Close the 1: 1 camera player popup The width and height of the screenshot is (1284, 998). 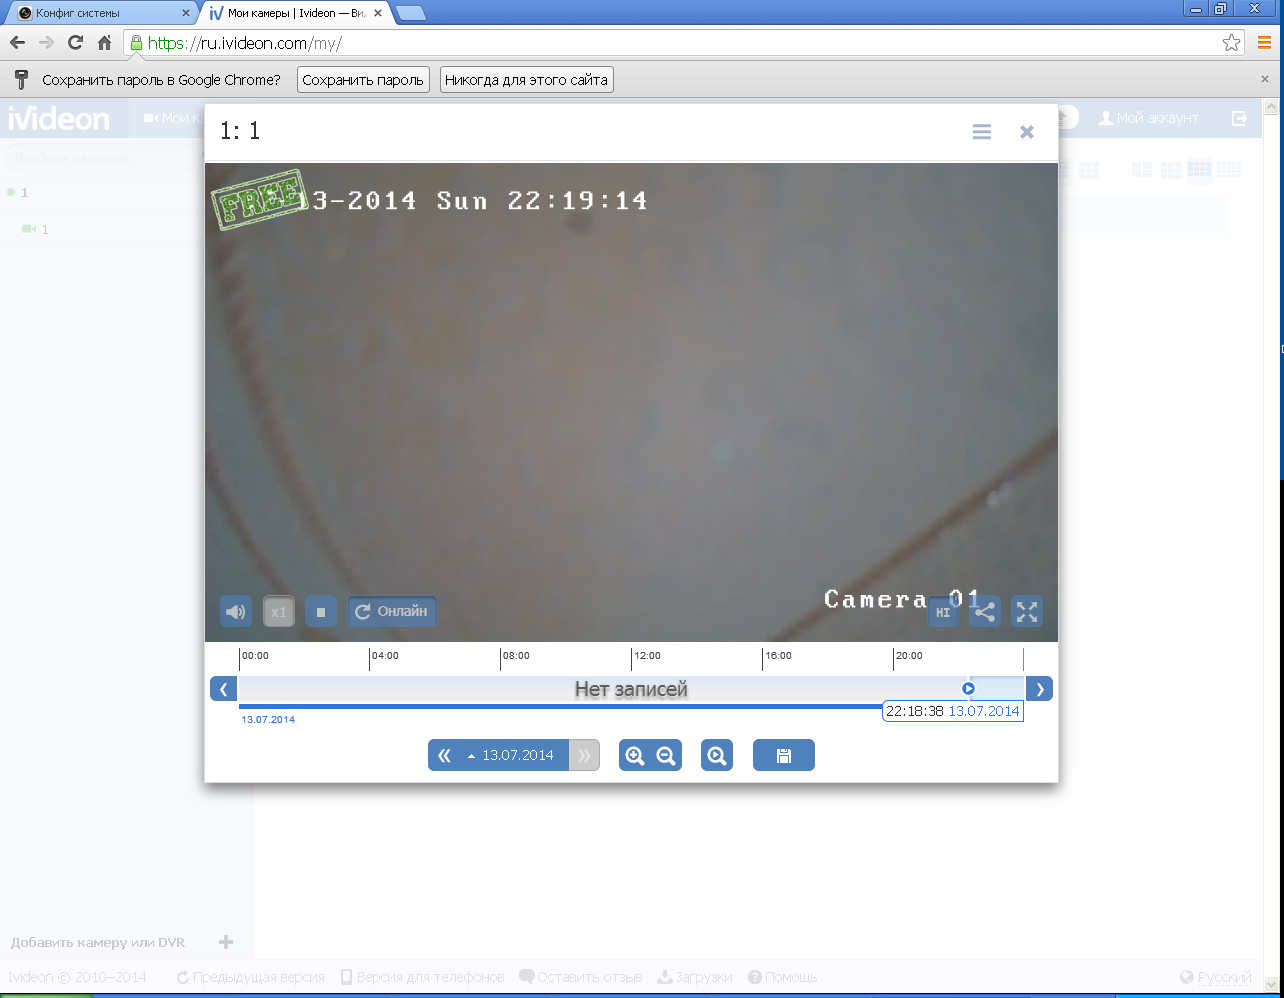[1027, 132]
